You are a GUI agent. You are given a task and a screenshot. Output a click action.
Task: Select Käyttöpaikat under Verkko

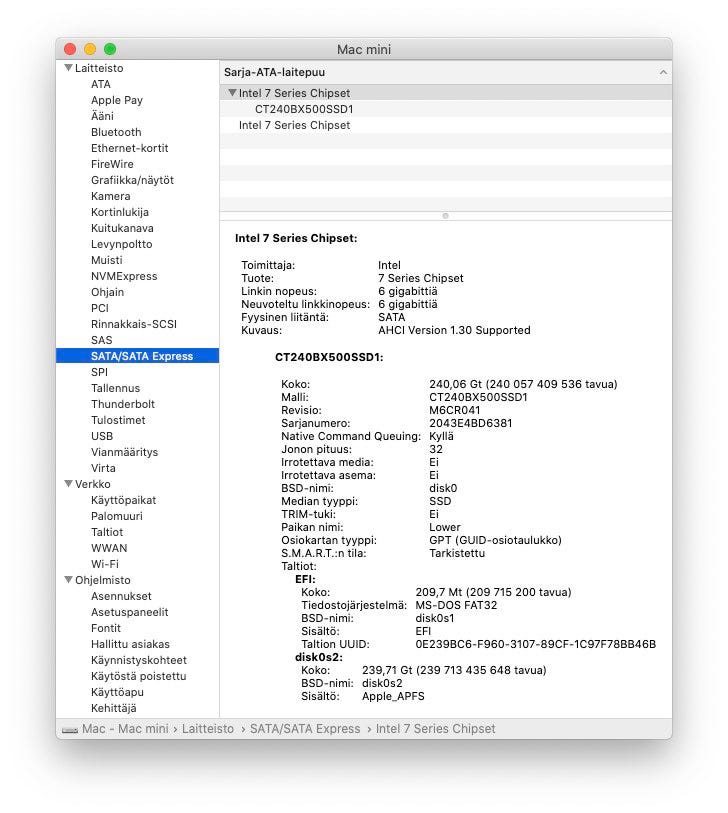pyautogui.click(x=123, y=500)
